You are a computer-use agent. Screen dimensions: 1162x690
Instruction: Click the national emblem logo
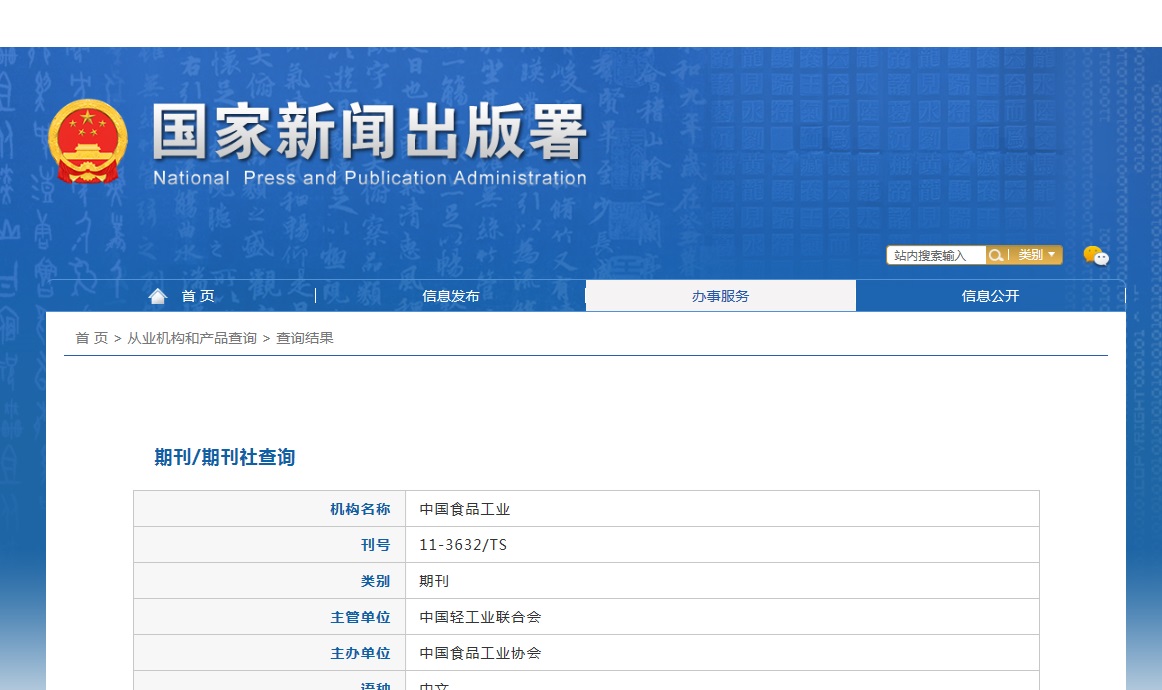coord(87,140)
